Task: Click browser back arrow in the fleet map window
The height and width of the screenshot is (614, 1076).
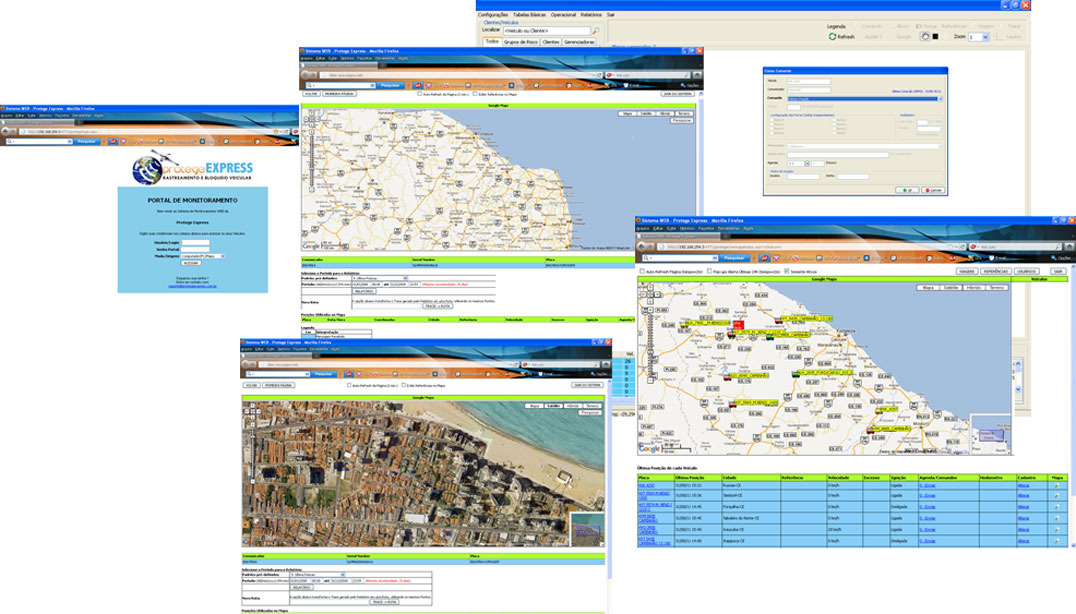Action: pos(643,246)
